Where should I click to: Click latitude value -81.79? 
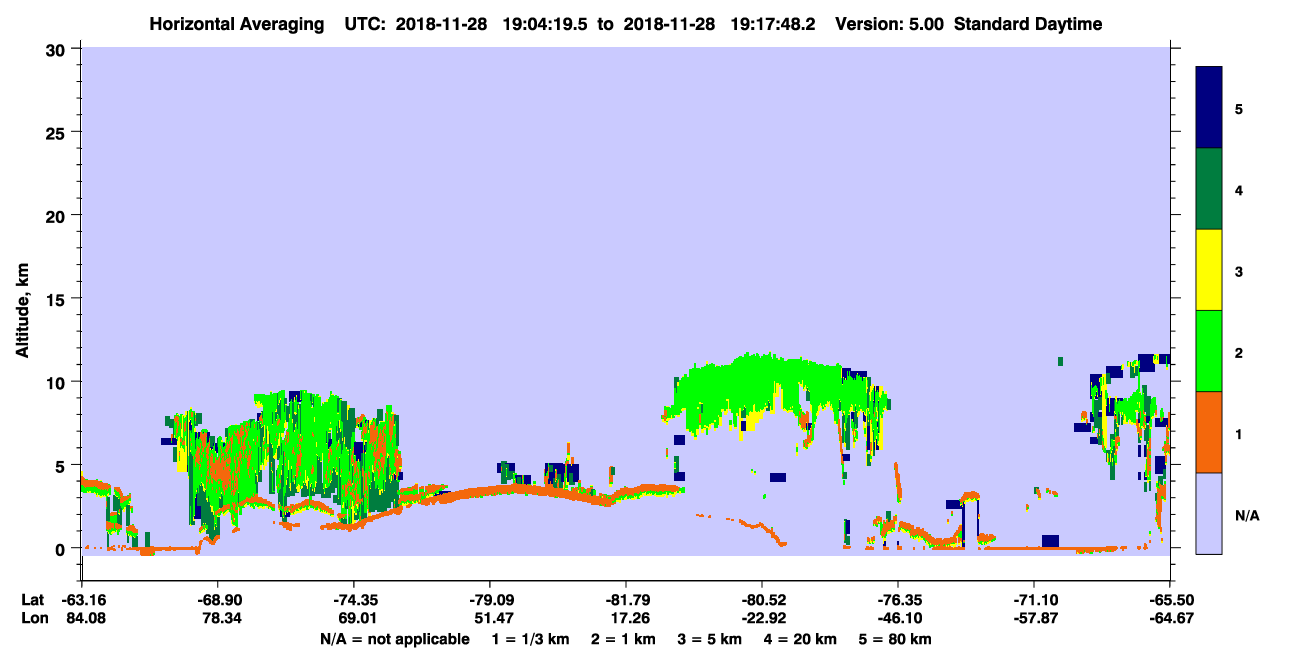click(626, 599)
